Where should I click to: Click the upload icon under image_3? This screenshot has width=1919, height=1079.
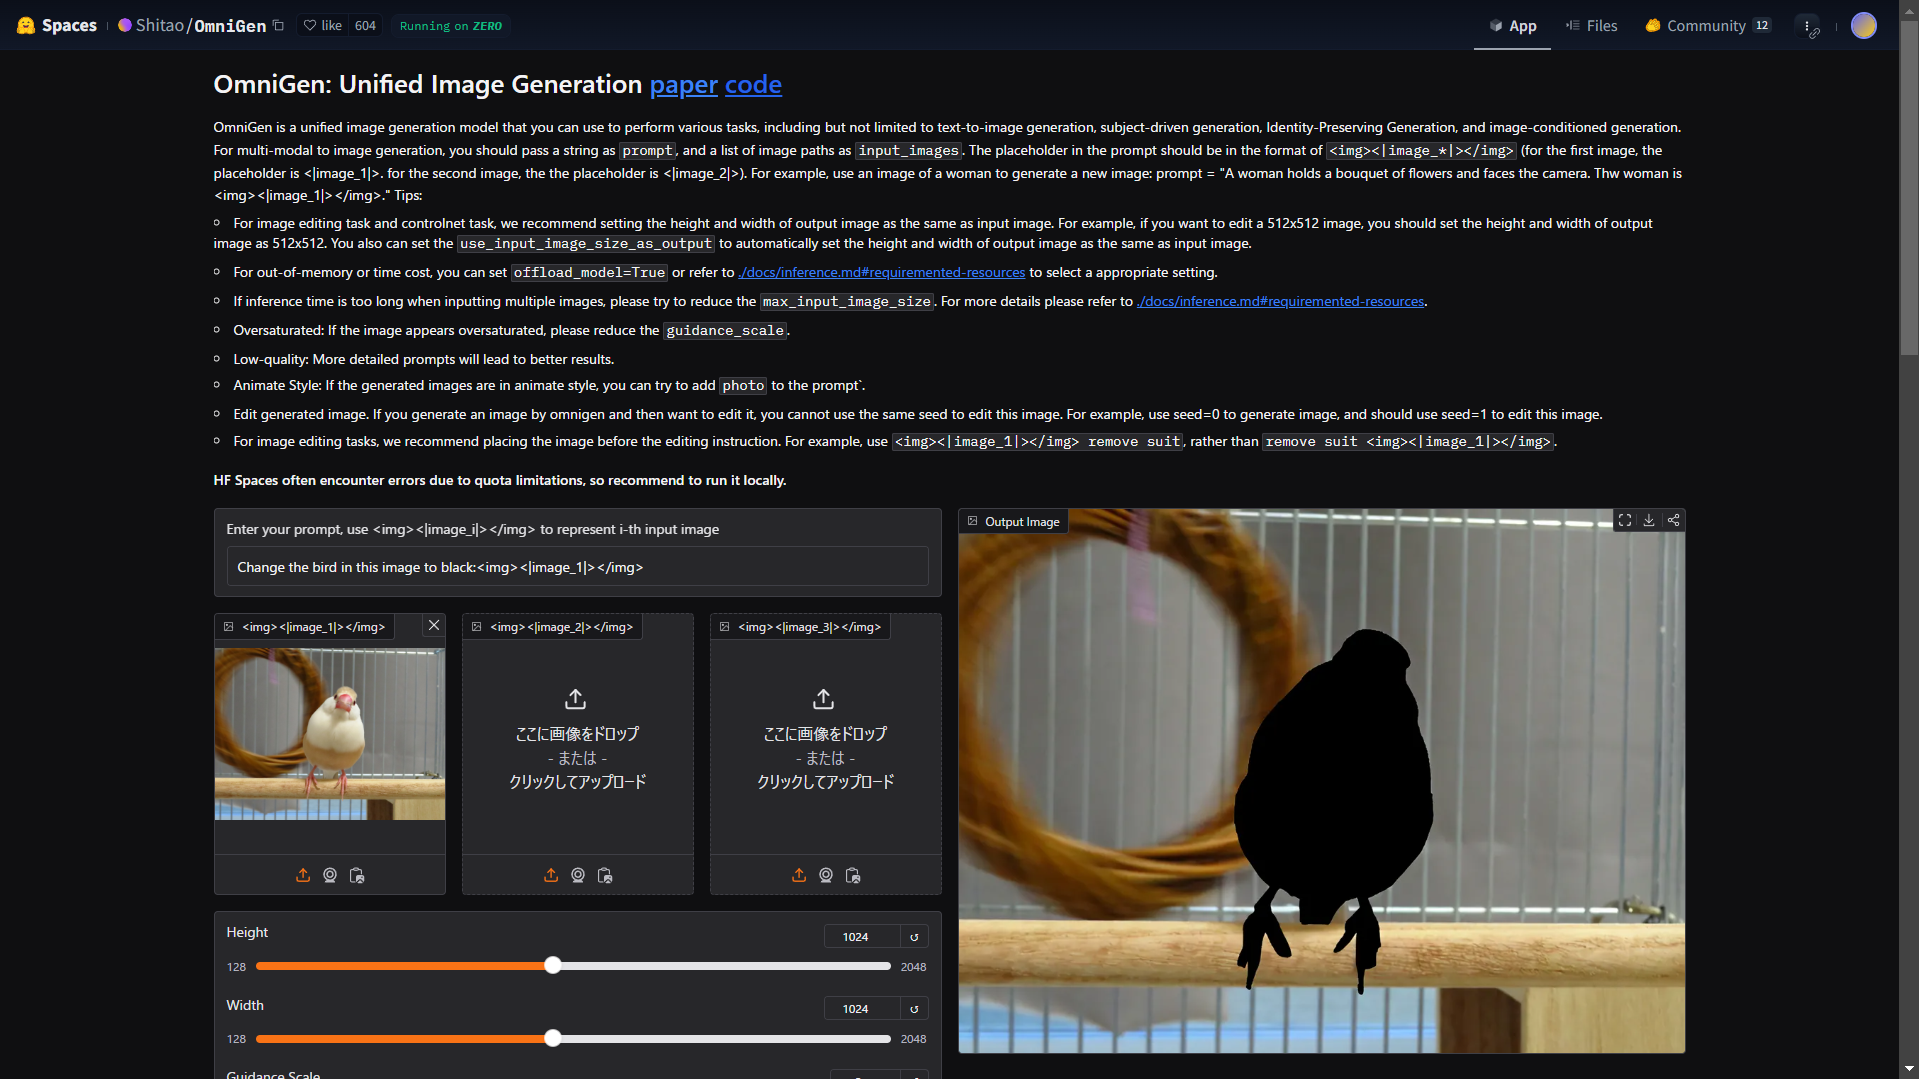click(799, 876)
